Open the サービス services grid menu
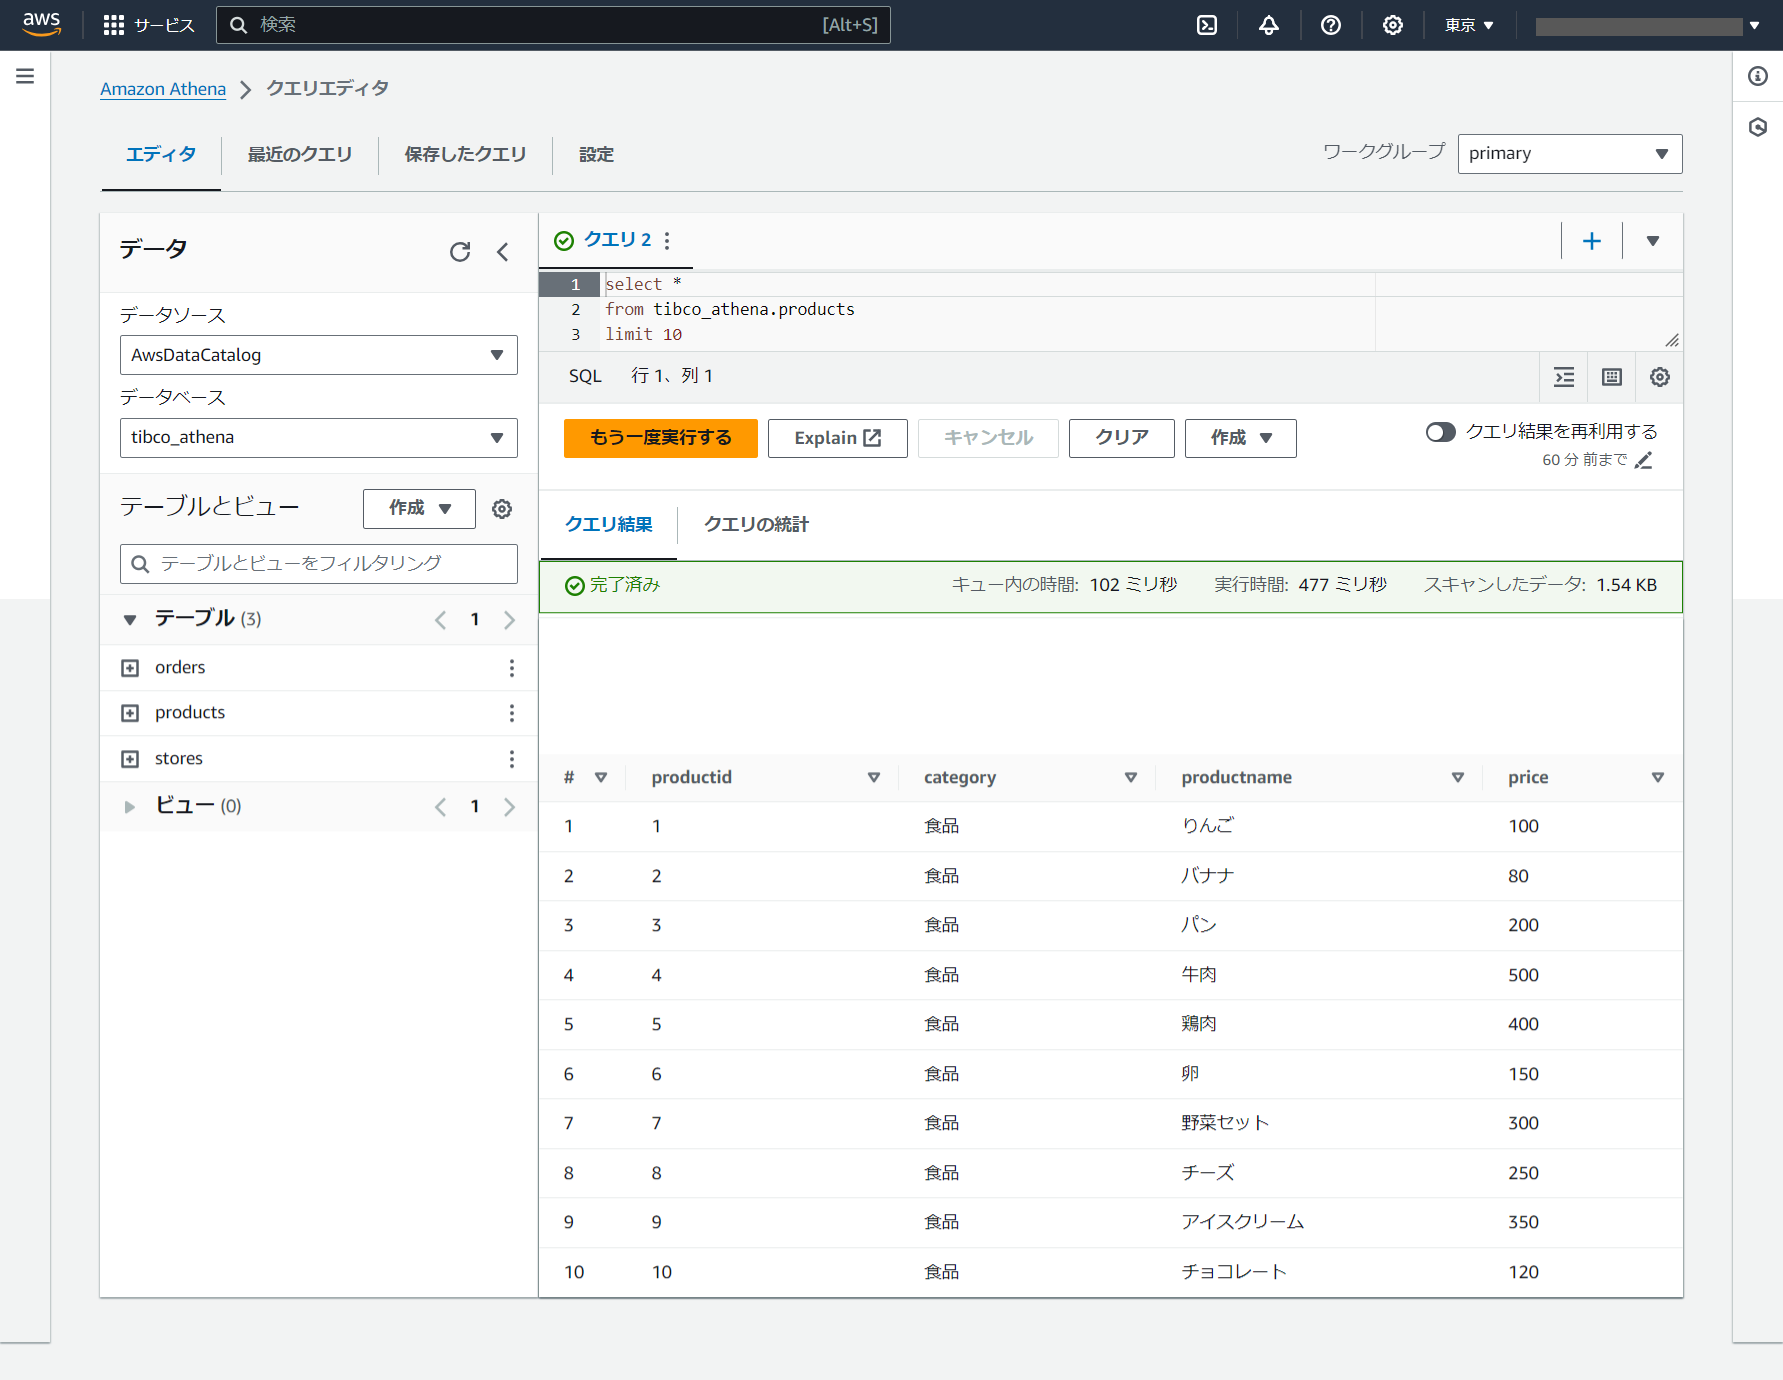Image resolution: width=1783 pixels, height=1380 pixels. (149, 25)
